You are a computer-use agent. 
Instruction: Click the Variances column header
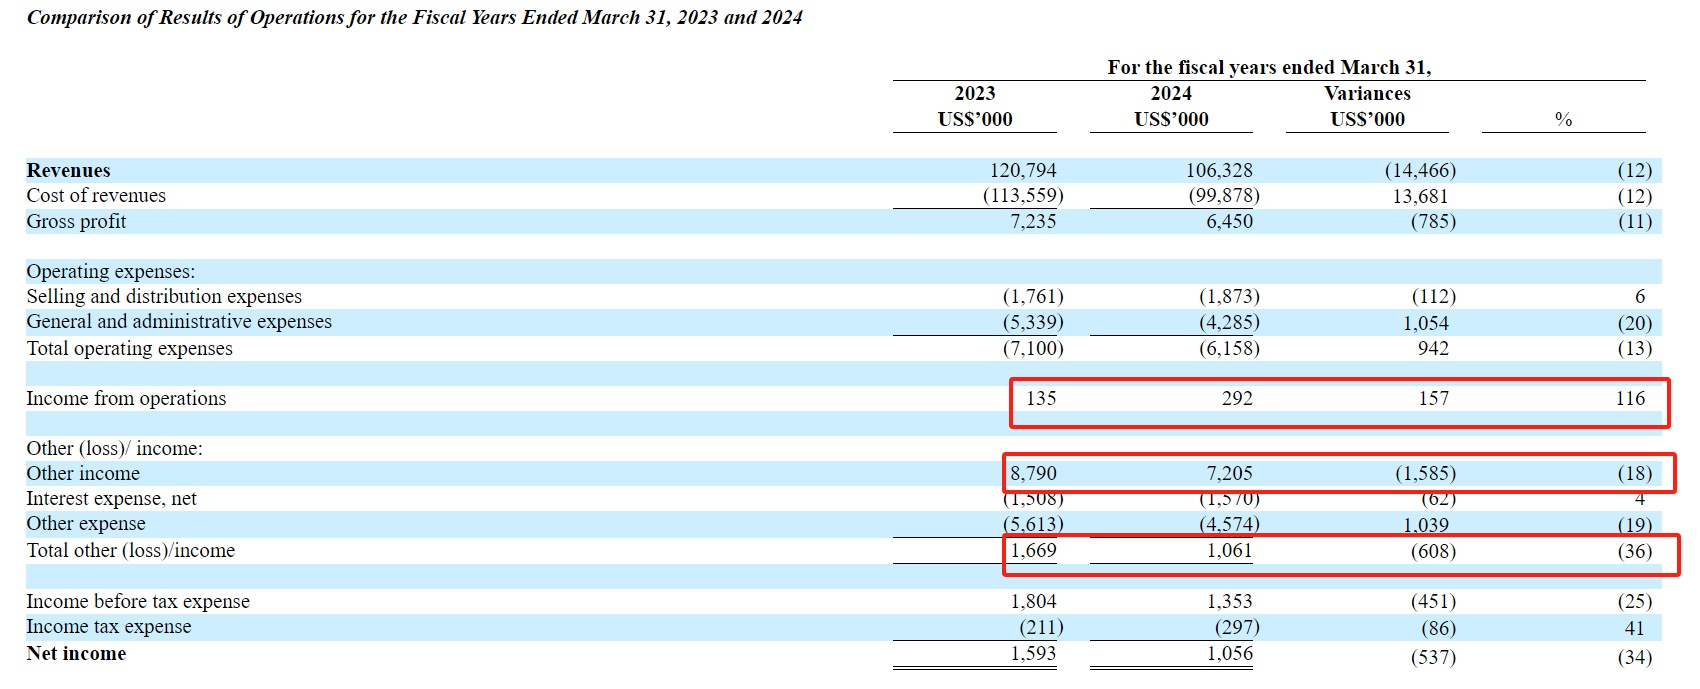[1367, 93]
